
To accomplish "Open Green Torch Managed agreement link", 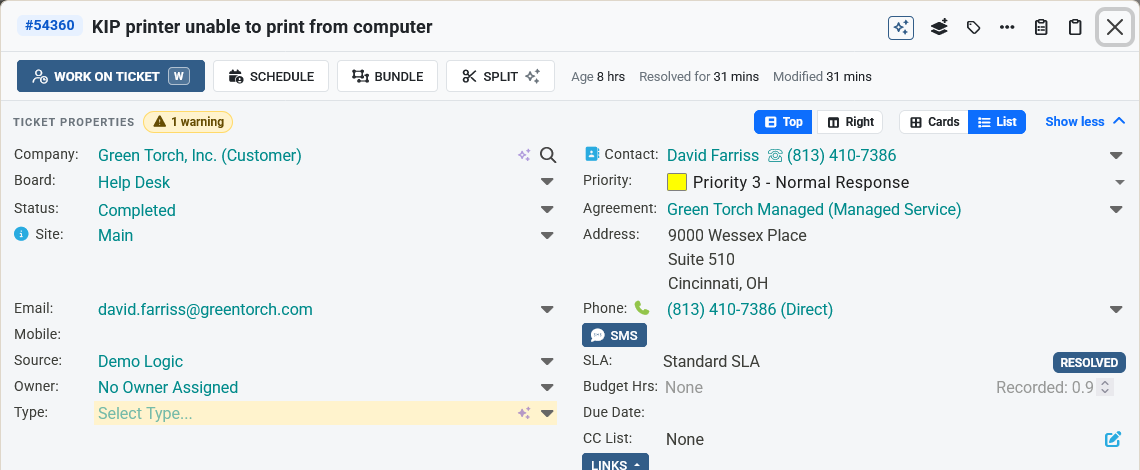I will pos(814,210).
